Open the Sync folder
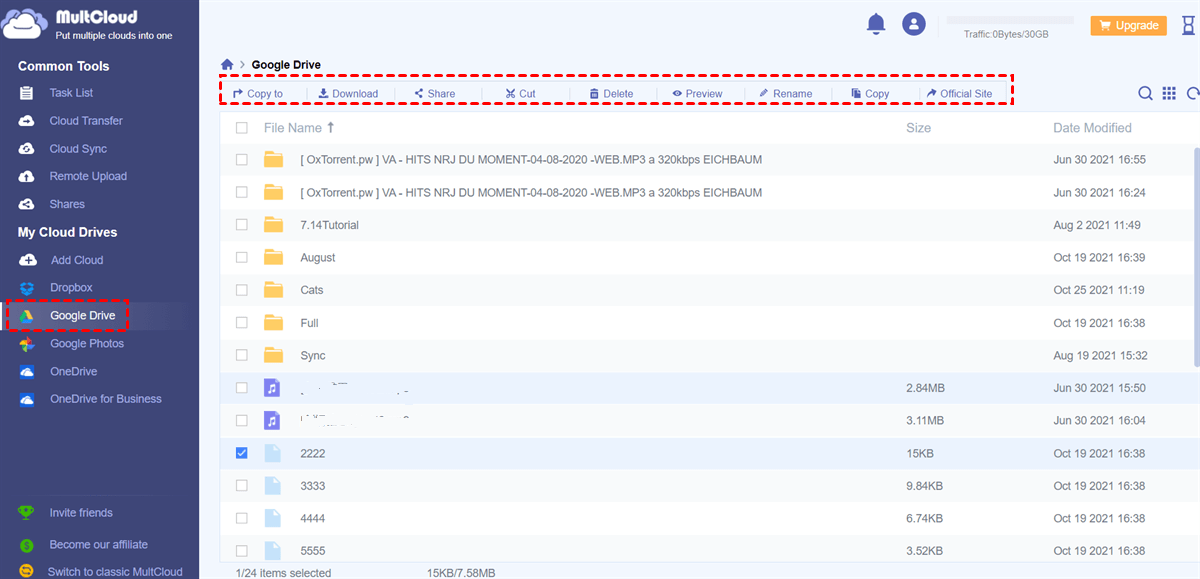 tap(313, 355)
